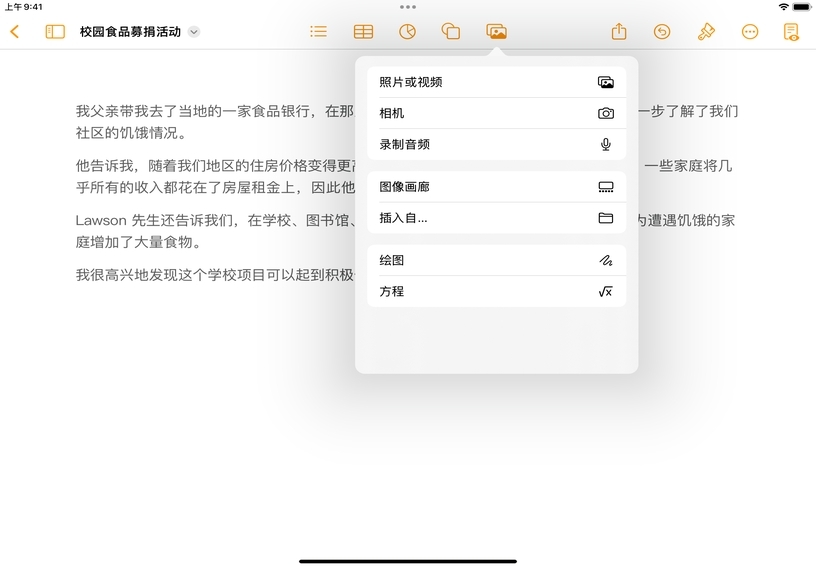Image resolution: width=816 pixels, height=567 pixels.
Task: Open the insert shape icon
Action: pos(451,32)
